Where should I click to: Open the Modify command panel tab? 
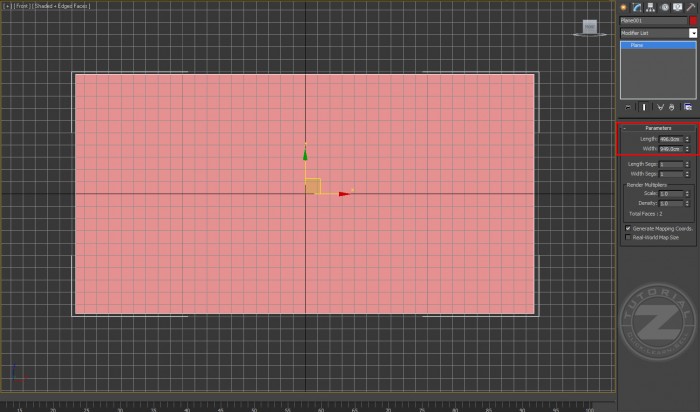[x=637, y=7]
